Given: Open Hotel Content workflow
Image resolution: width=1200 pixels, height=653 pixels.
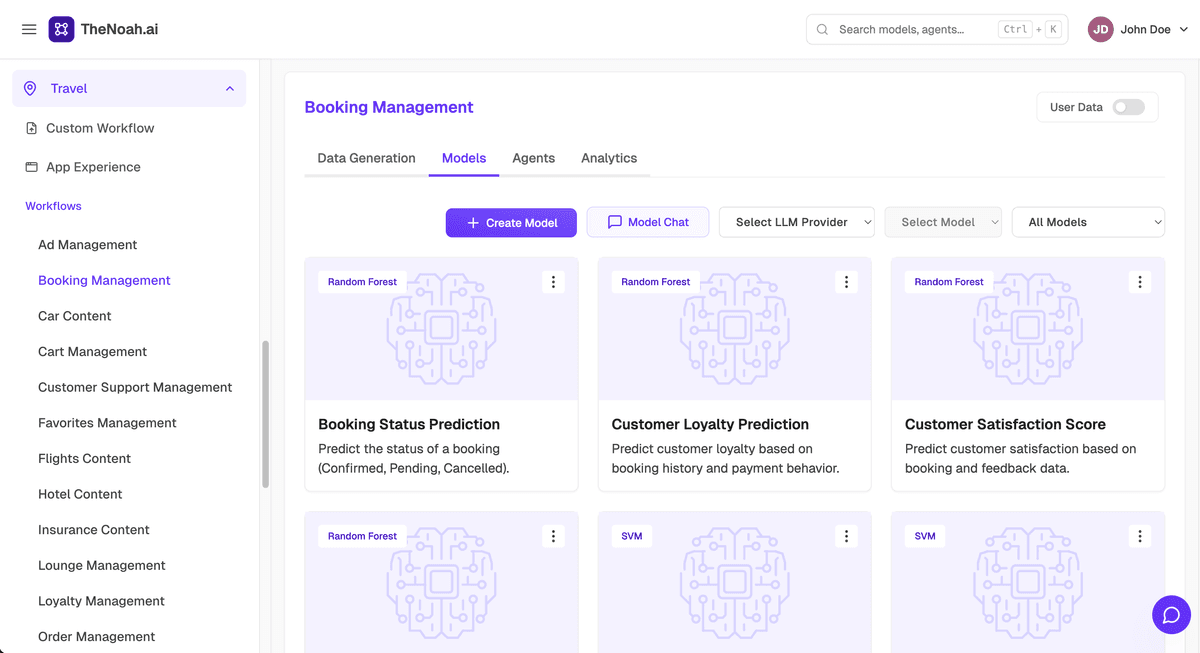Looking at the screenshot, I should [80, 494].
